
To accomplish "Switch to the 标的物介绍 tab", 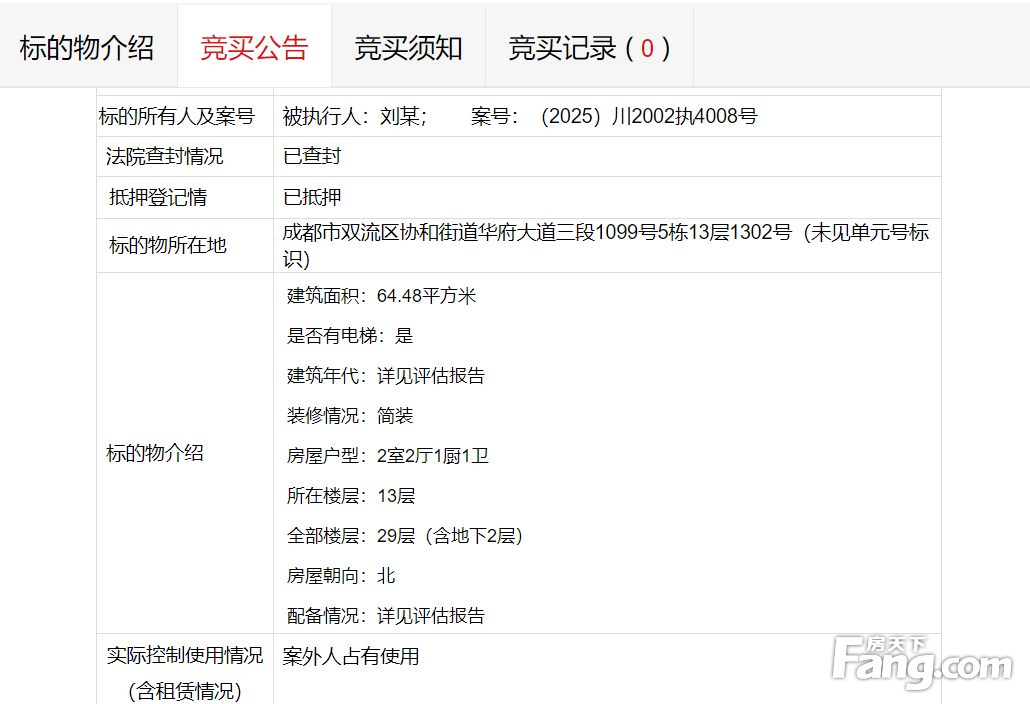I will (x=87, y=47).
